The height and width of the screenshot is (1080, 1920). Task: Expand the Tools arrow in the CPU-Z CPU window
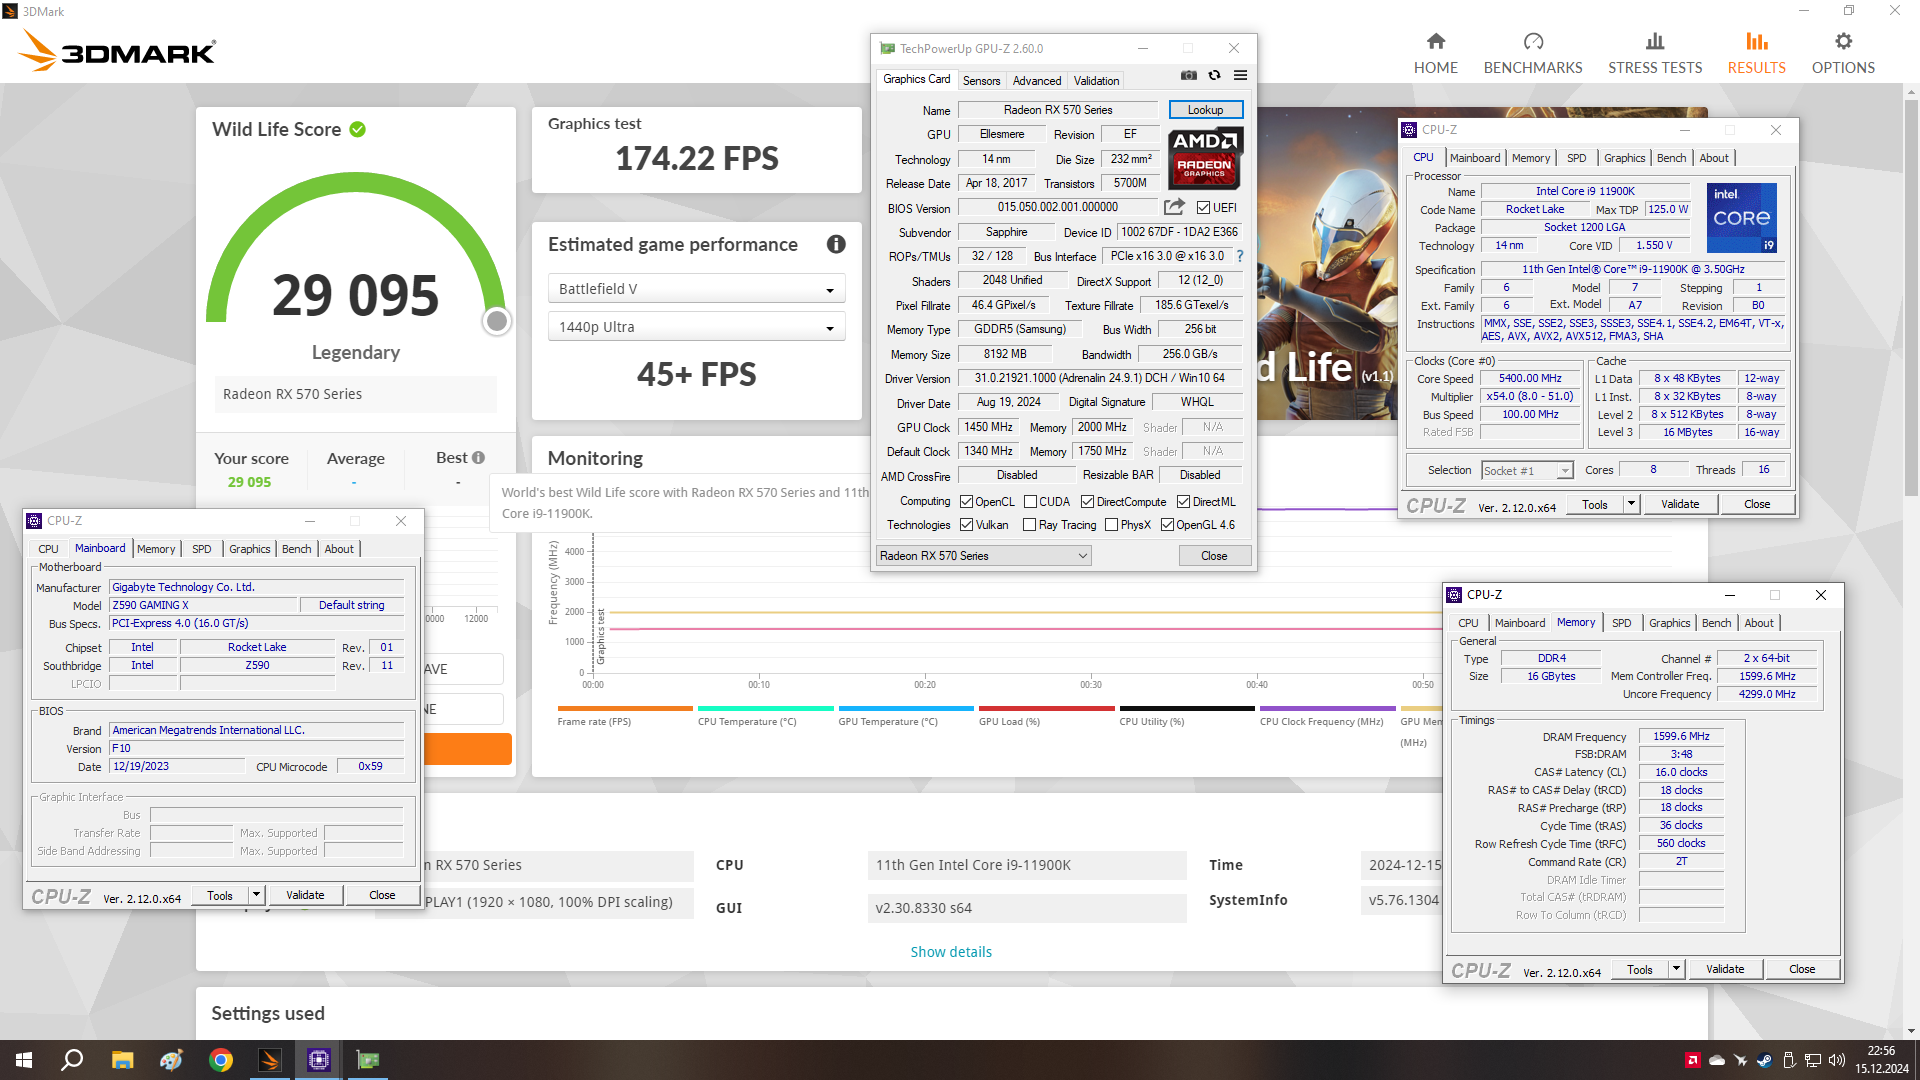1631,504
